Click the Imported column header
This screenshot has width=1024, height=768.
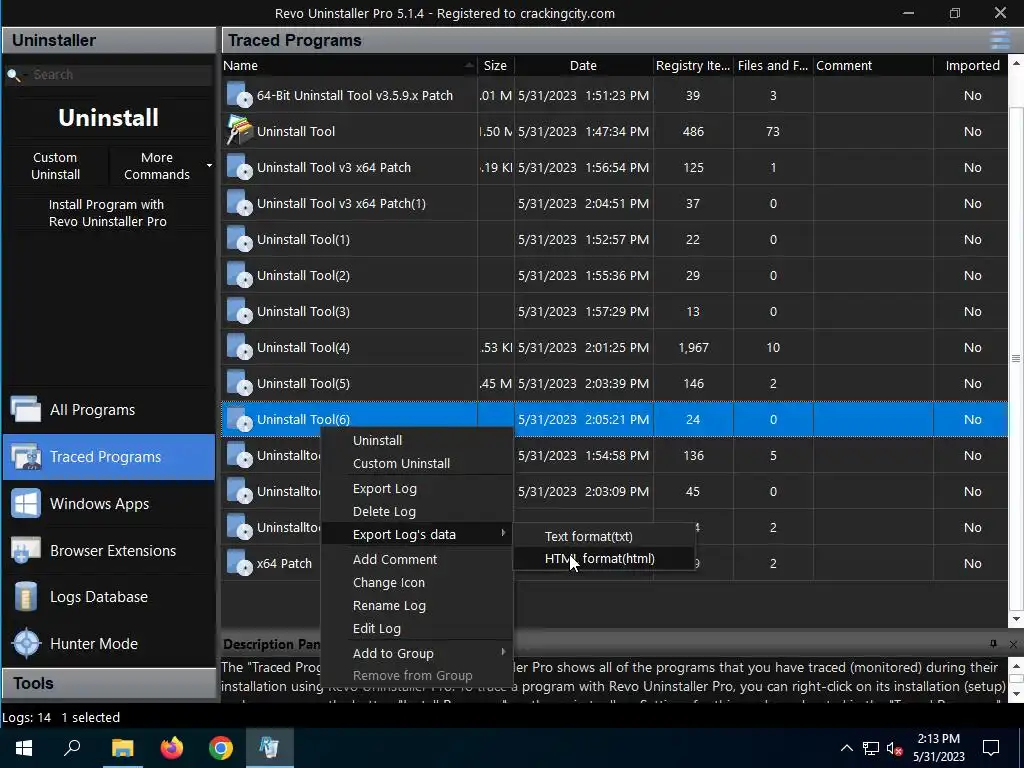[x=972, y=65]
